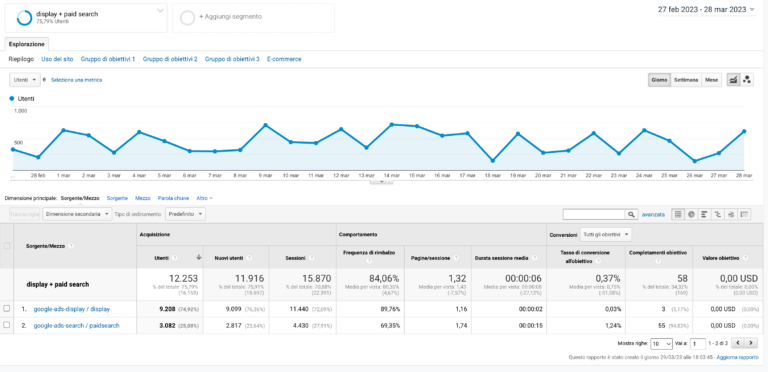Open the Tutti gli obiettivi dropdown
Screen dimensions: 768x372
coord(605,235)
